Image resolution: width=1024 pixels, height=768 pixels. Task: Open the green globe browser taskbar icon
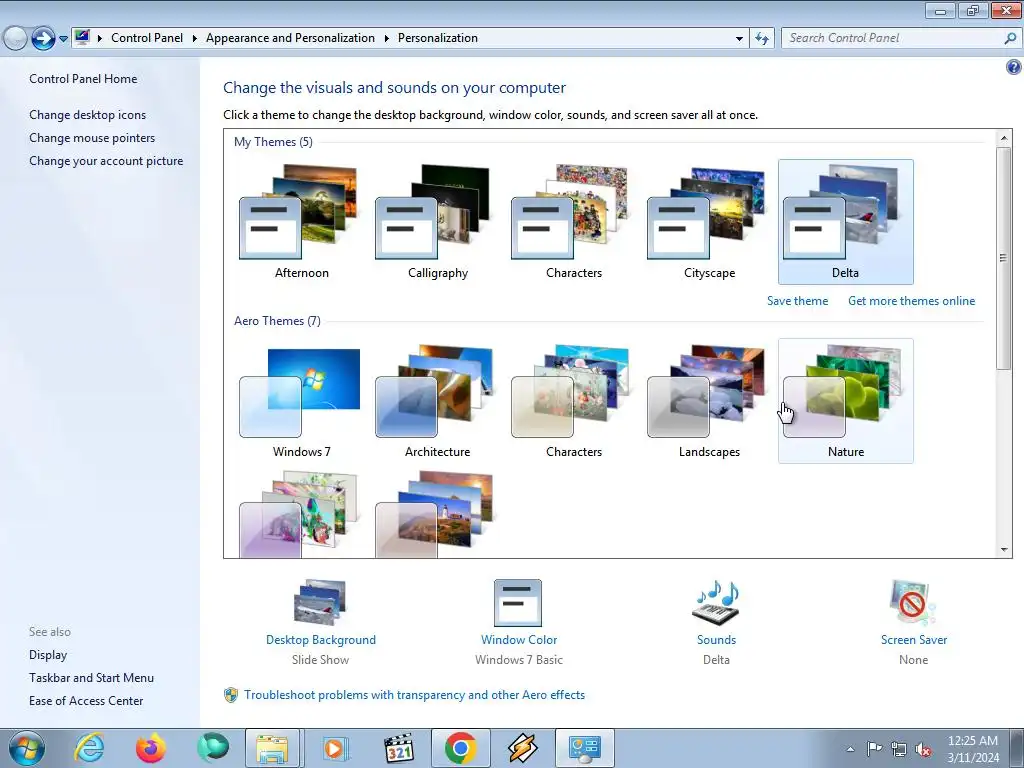(x=213, y=748)
